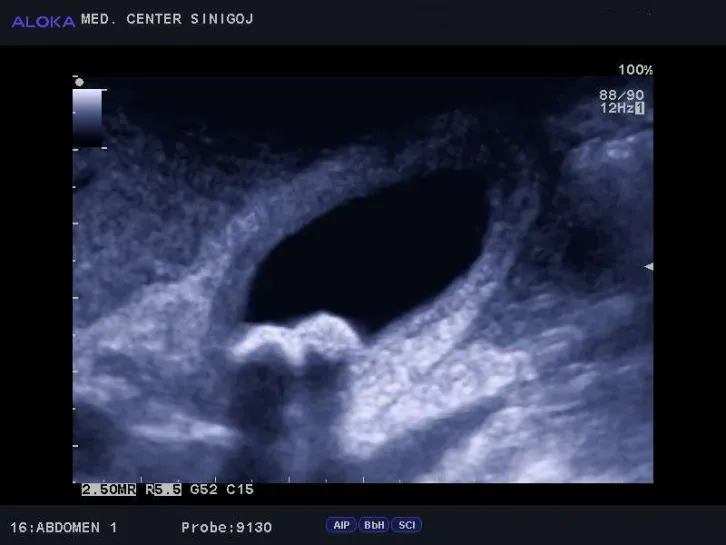This screenshot has height=545, width=726.
Task: Click the 12Hz frame rate readout
Action: (617, 108)
